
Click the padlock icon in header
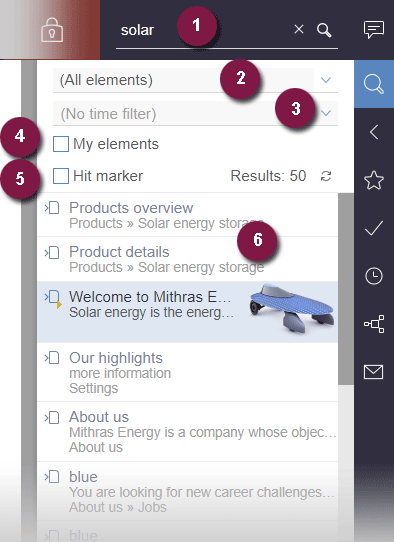(x=52, y=30)
